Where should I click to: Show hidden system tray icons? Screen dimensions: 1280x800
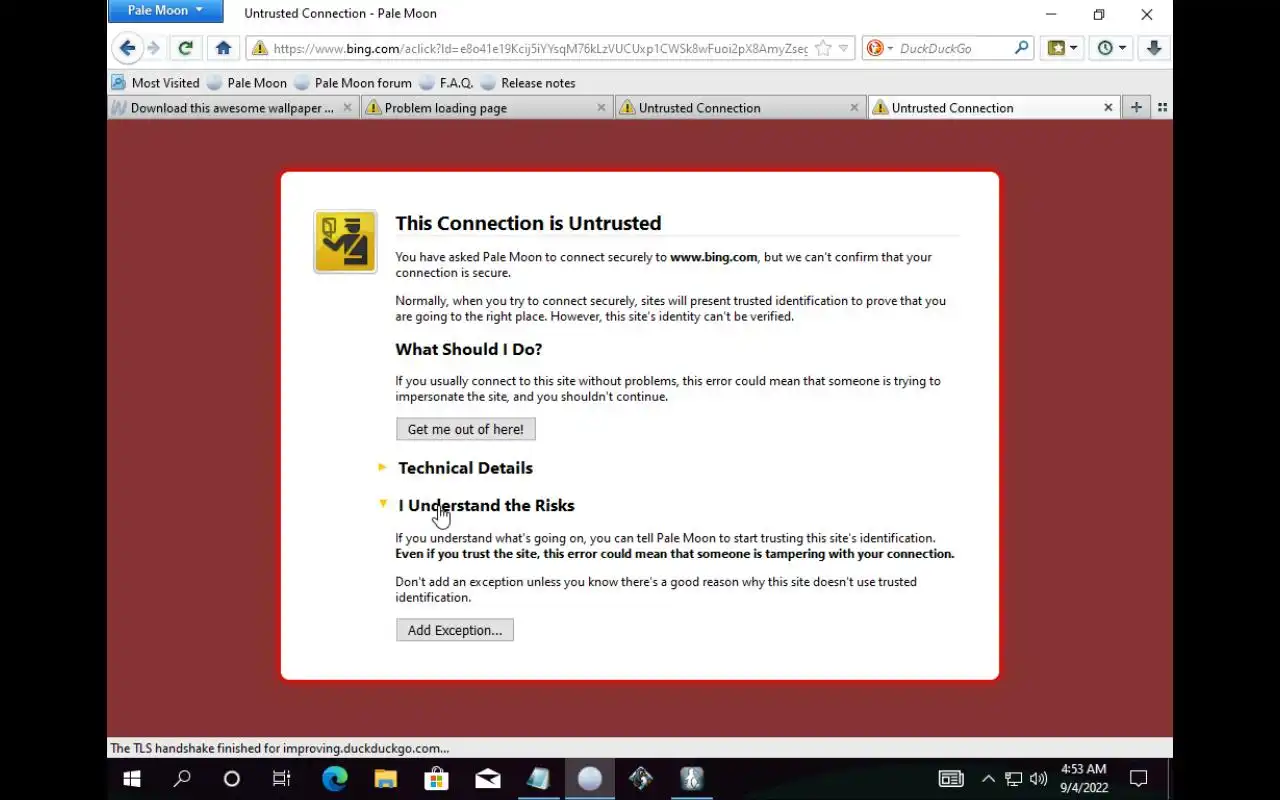coord(988,778)
